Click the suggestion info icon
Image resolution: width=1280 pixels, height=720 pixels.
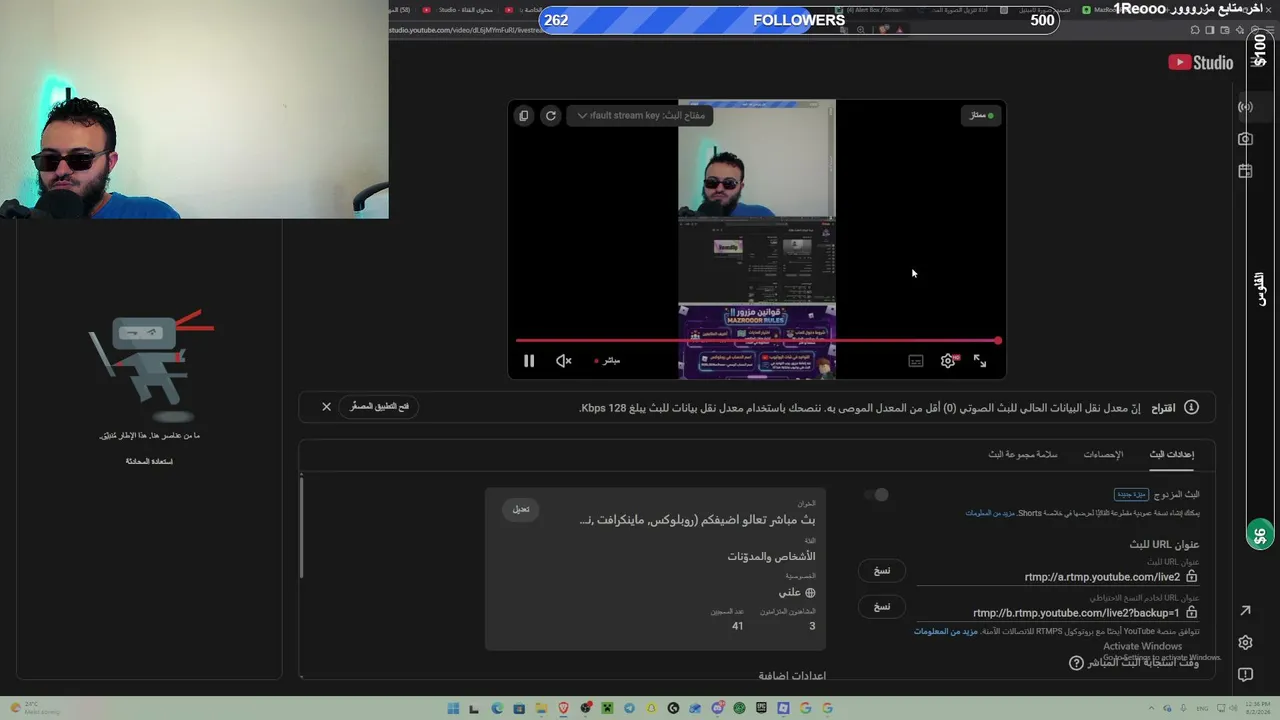(x=1191, y=407)
